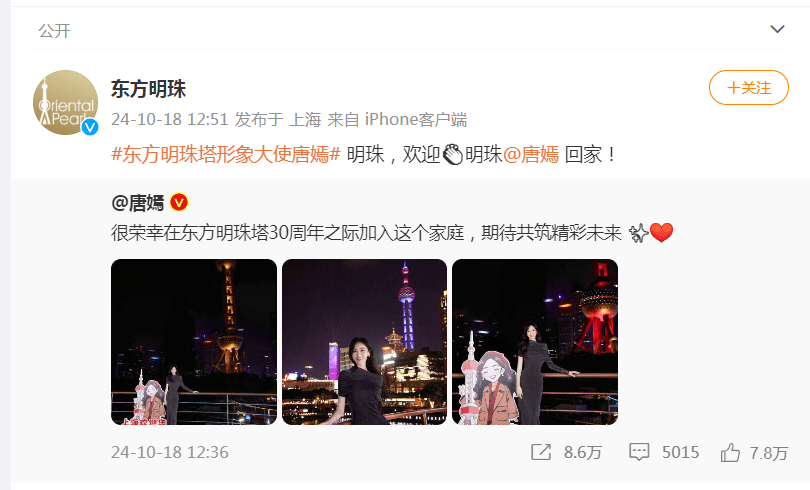Click the blue verified badge on the avatar
This screenshot has width=810, height=490.
click(x=90, y=127)
